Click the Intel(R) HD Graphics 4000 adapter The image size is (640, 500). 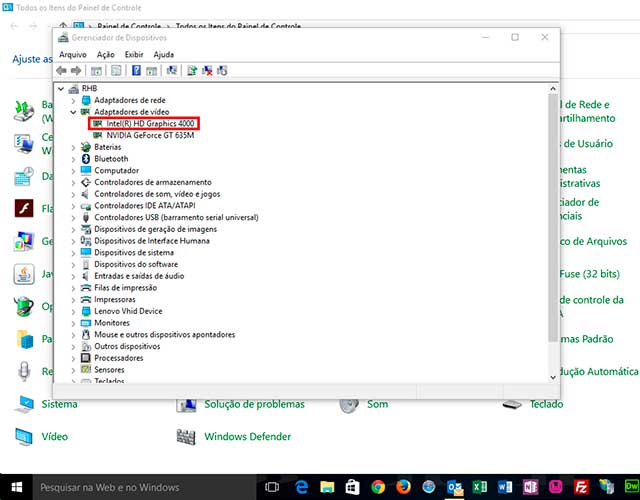click(x=150, y=124)
